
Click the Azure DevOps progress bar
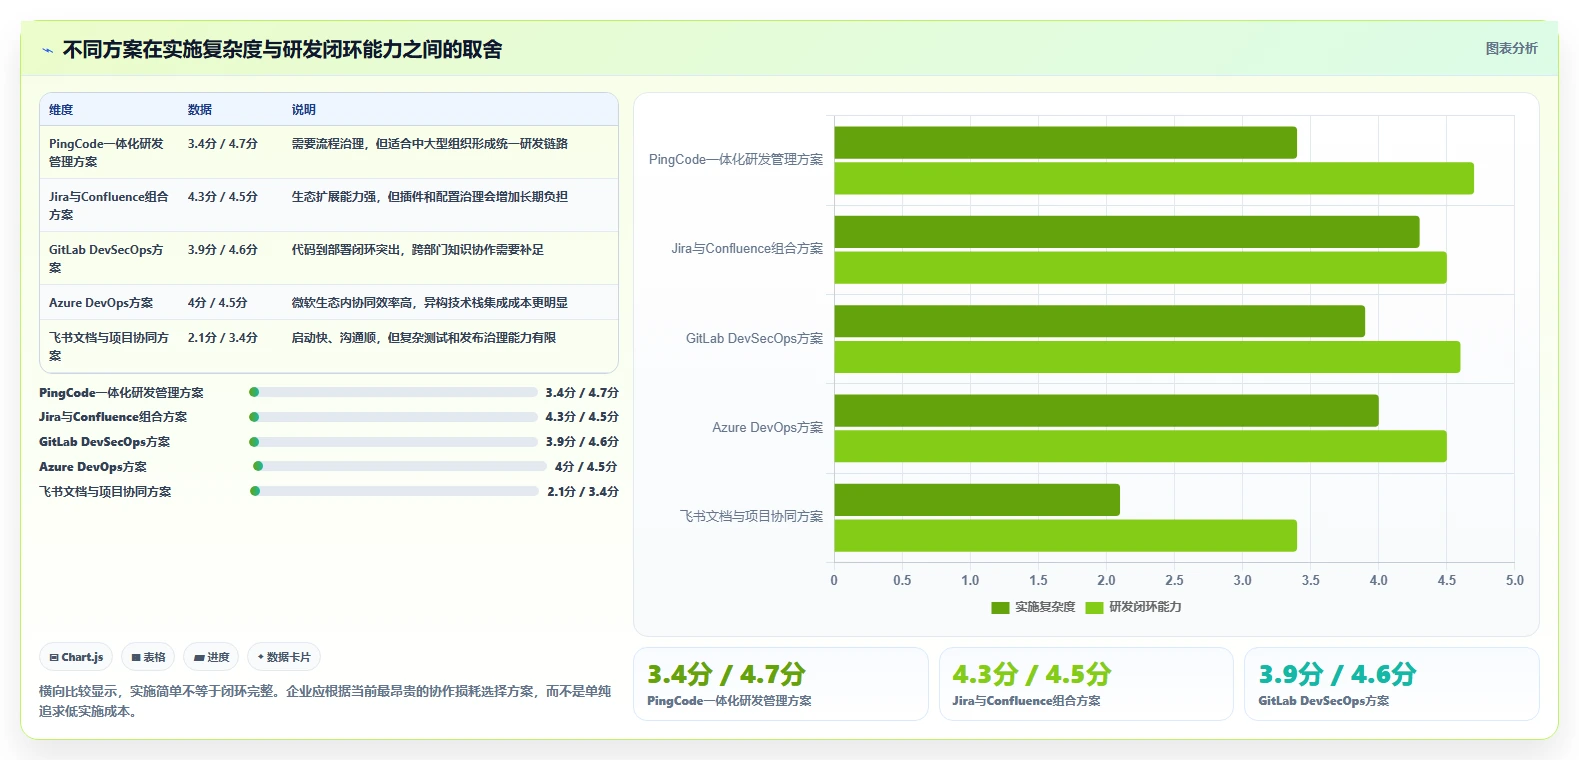pos(398,466)
